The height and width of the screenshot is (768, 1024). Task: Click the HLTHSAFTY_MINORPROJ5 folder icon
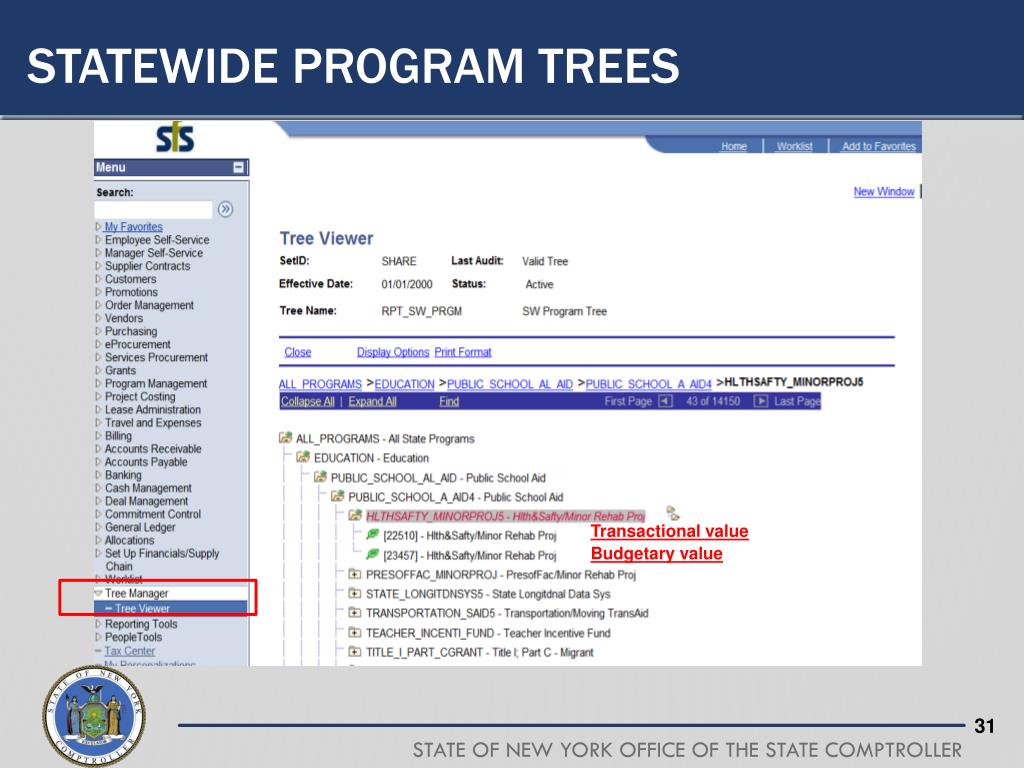coord(355,515)
